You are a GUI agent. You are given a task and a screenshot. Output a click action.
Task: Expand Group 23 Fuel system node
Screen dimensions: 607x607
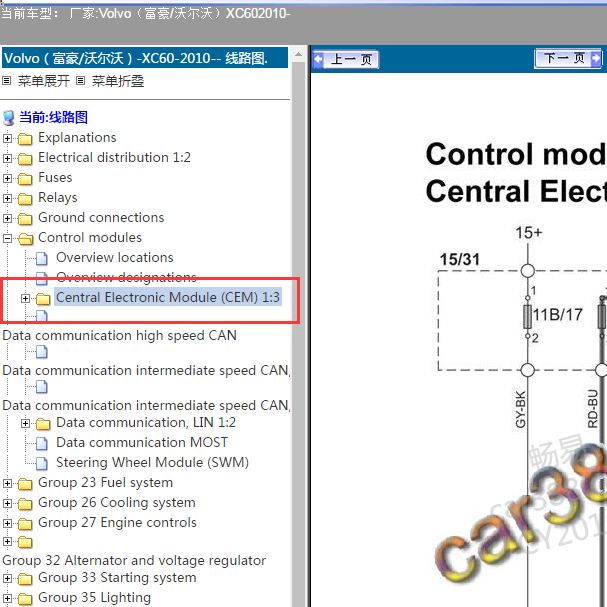7,483
